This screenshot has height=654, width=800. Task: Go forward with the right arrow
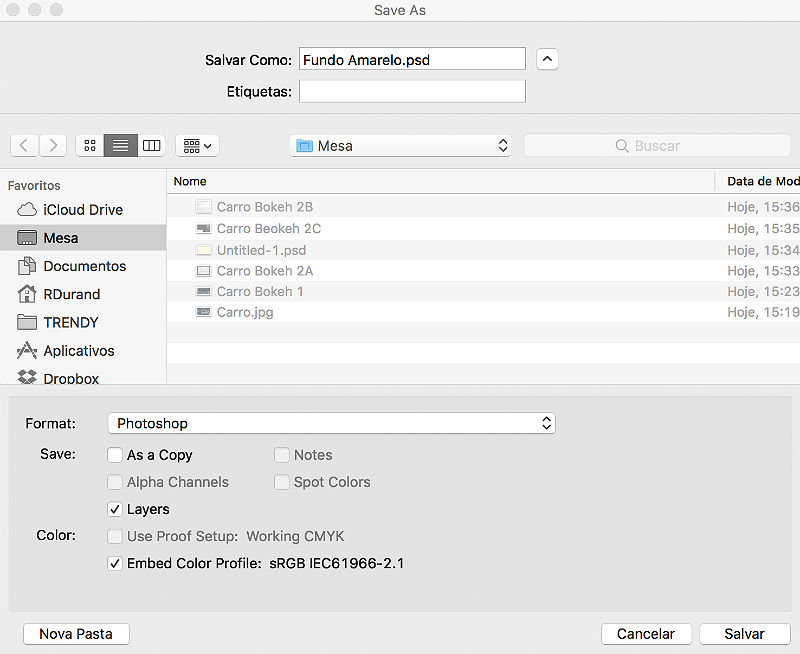pyautogui.click(x=53, y=146)
